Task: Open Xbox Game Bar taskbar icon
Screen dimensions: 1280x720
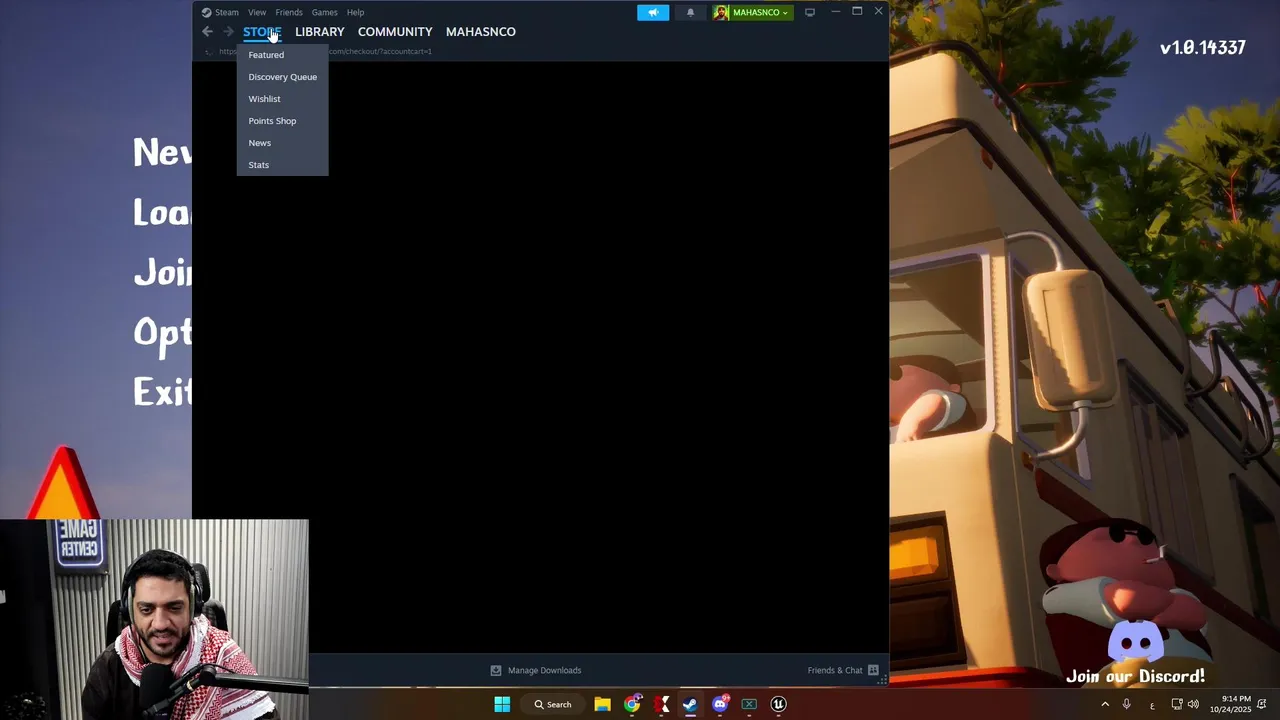Action: [749, 704]
